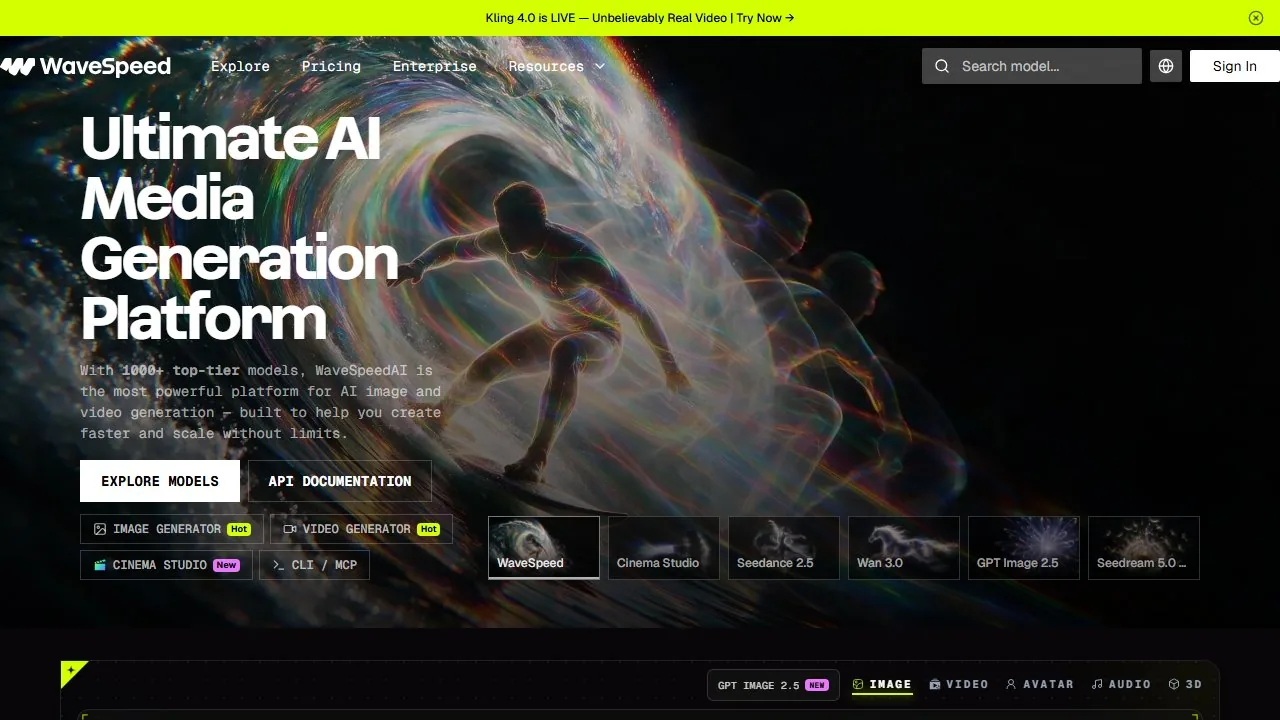The image size is (1280, 720).
Task: Click the WaveSpeed logo
Action: click(x=86, y=66)
